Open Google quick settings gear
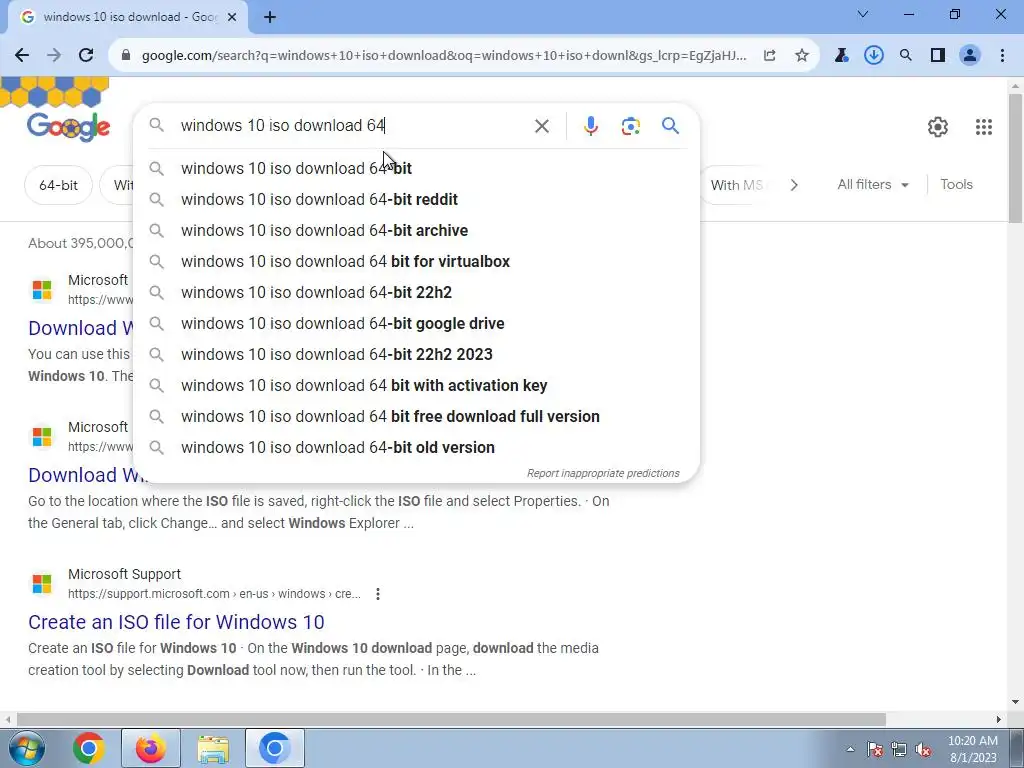Viewport: 1024px width, 768px height. point(938,127)
